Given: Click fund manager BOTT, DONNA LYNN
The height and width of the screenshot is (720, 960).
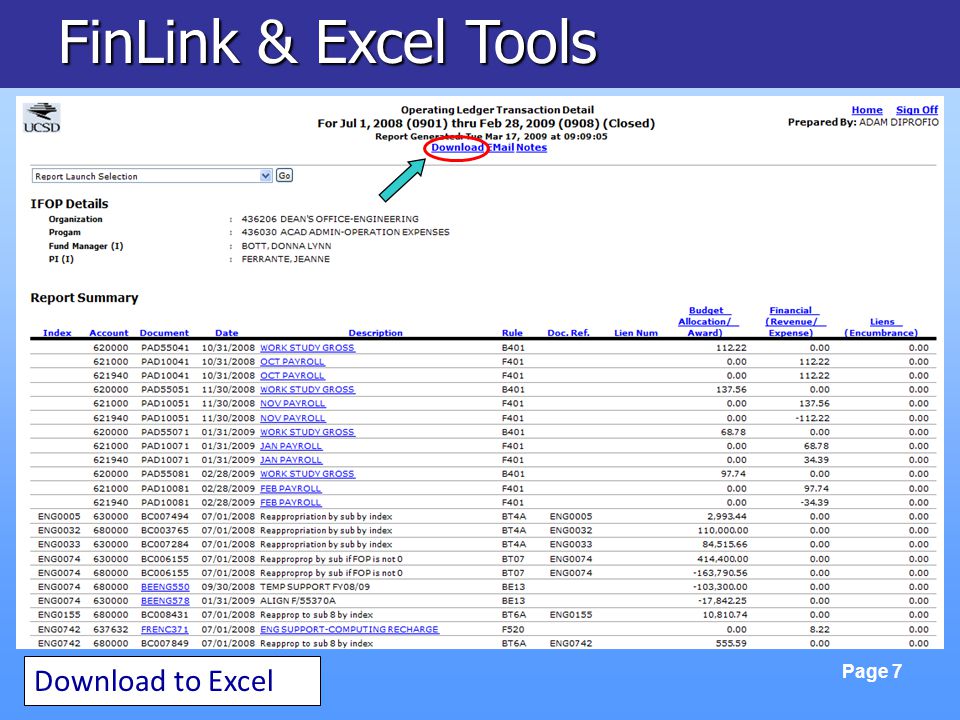Looking at the screenshot, I should (x=287, y=246).
